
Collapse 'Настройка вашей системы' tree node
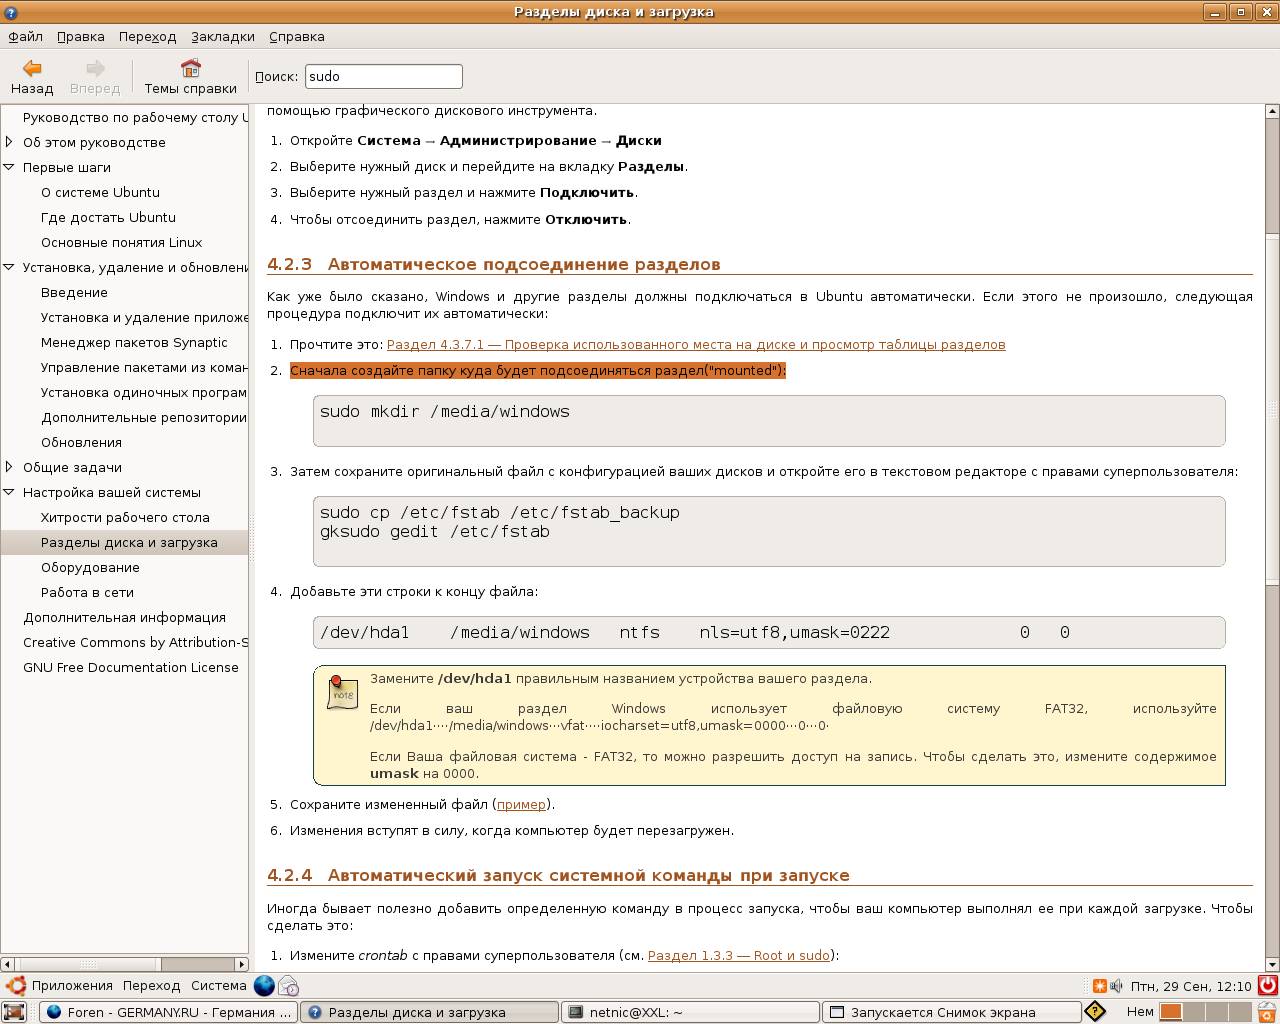[x=9, y=492]
